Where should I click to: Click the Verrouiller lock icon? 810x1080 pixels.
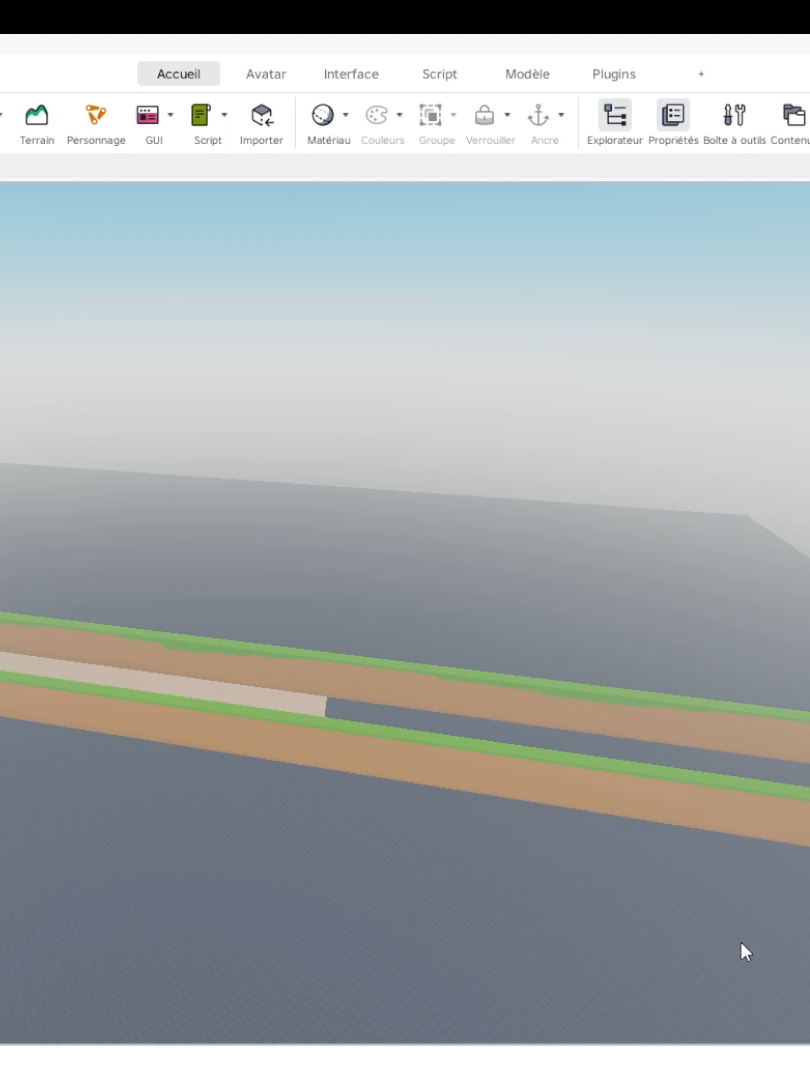click(485, 115)
